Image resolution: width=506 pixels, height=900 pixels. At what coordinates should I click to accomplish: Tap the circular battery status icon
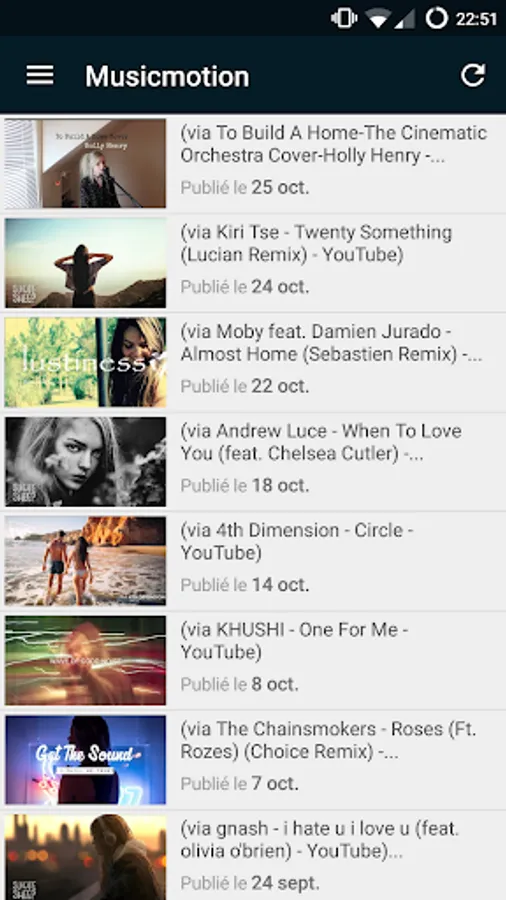pyautogui.click(x=437, y=18)
